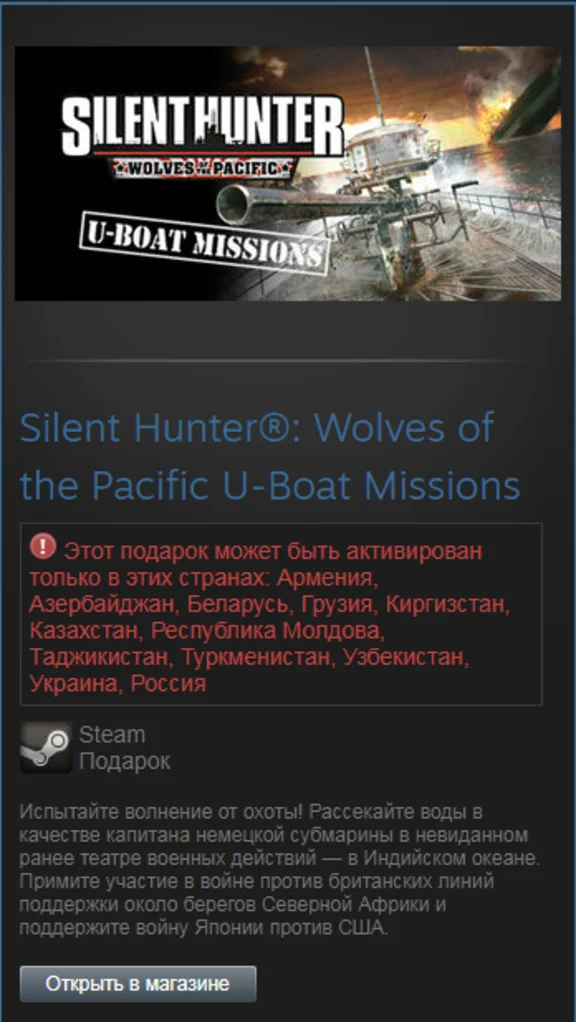Viewport: 576px width, 1022px height.
Task: Click the 'Испытайте волнение от охоты!' description sentence
Action: click(162, 813)
